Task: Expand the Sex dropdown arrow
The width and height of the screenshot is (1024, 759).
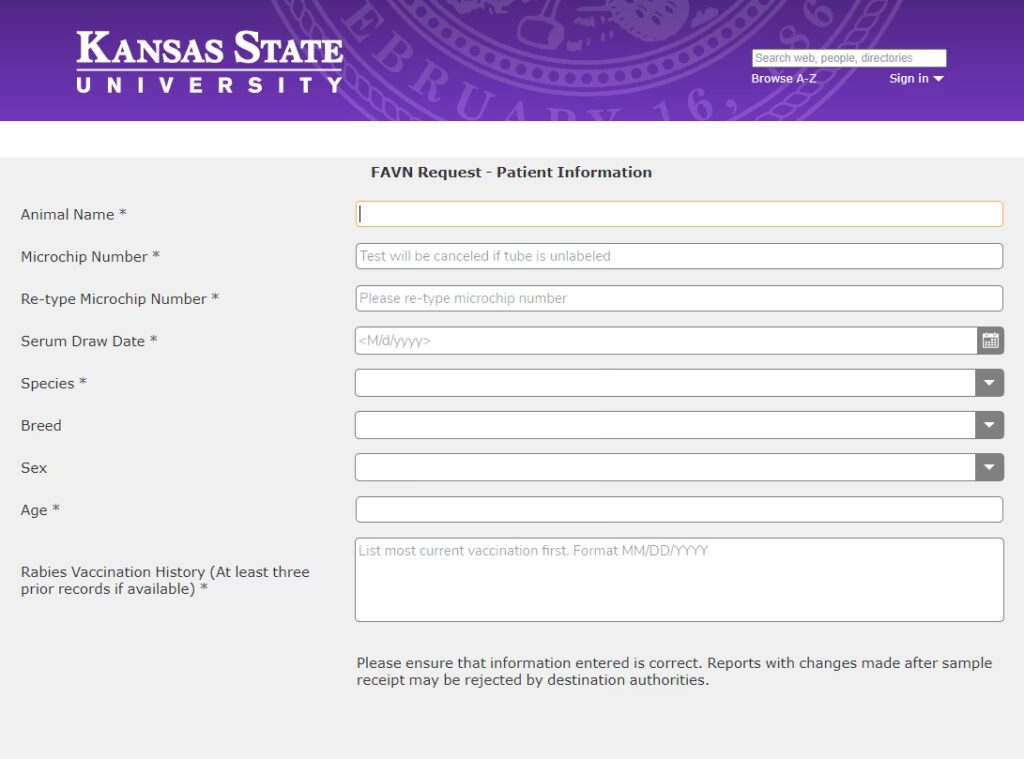Action: (989, 467)
